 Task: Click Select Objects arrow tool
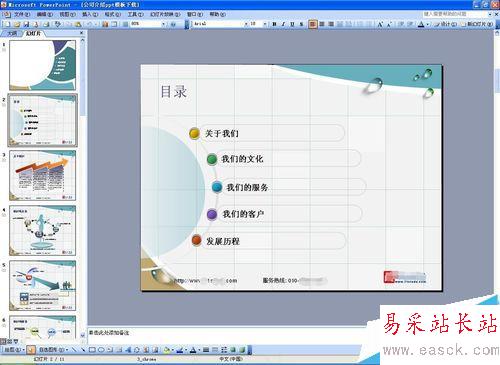(x=31, y=350)
